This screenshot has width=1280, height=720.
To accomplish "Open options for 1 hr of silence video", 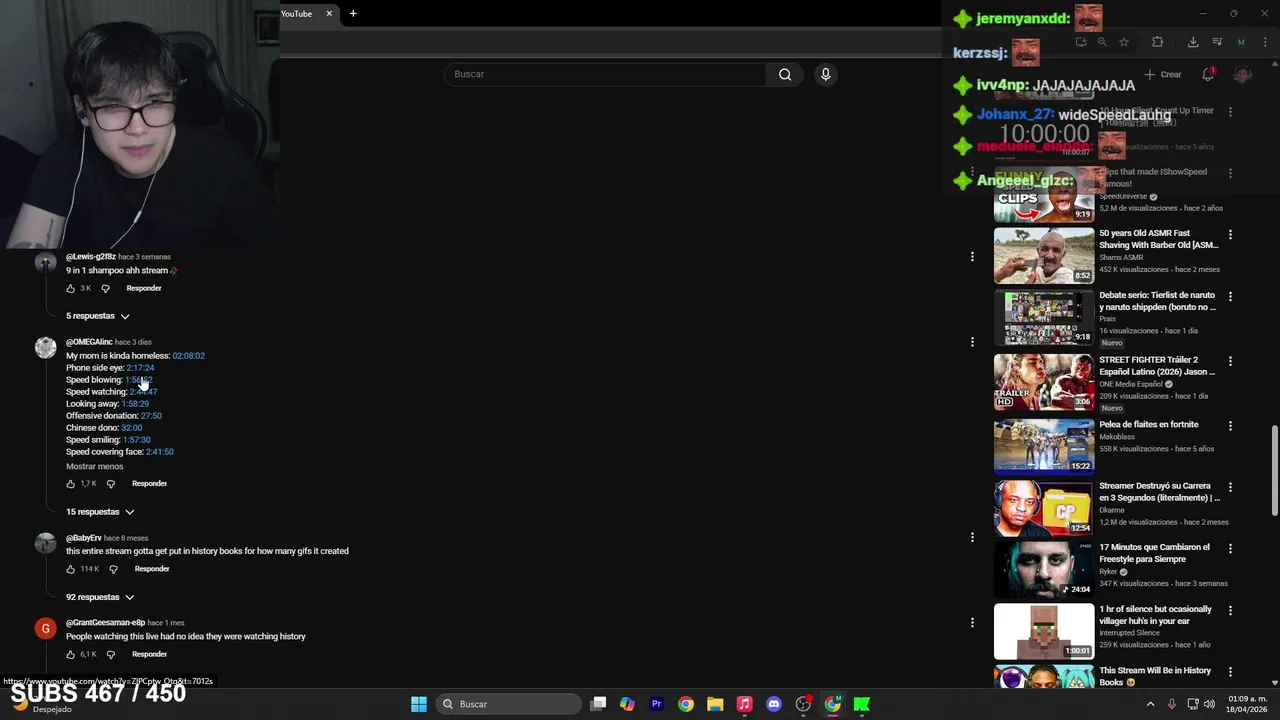I will point(1230,610).
